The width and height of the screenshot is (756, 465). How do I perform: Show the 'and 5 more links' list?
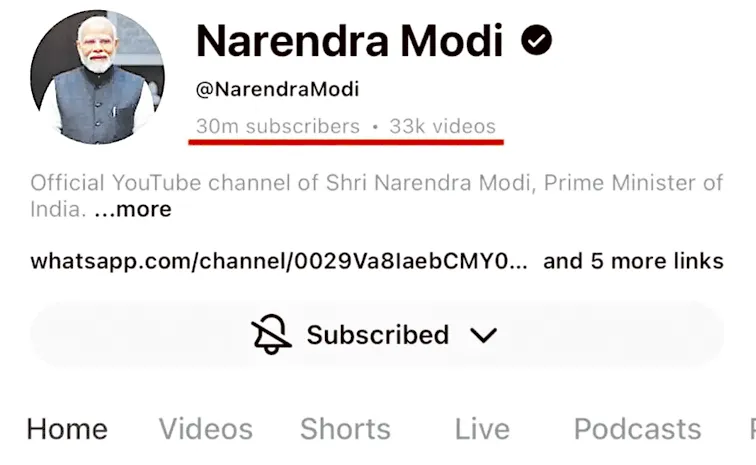(x=633, y=261)
